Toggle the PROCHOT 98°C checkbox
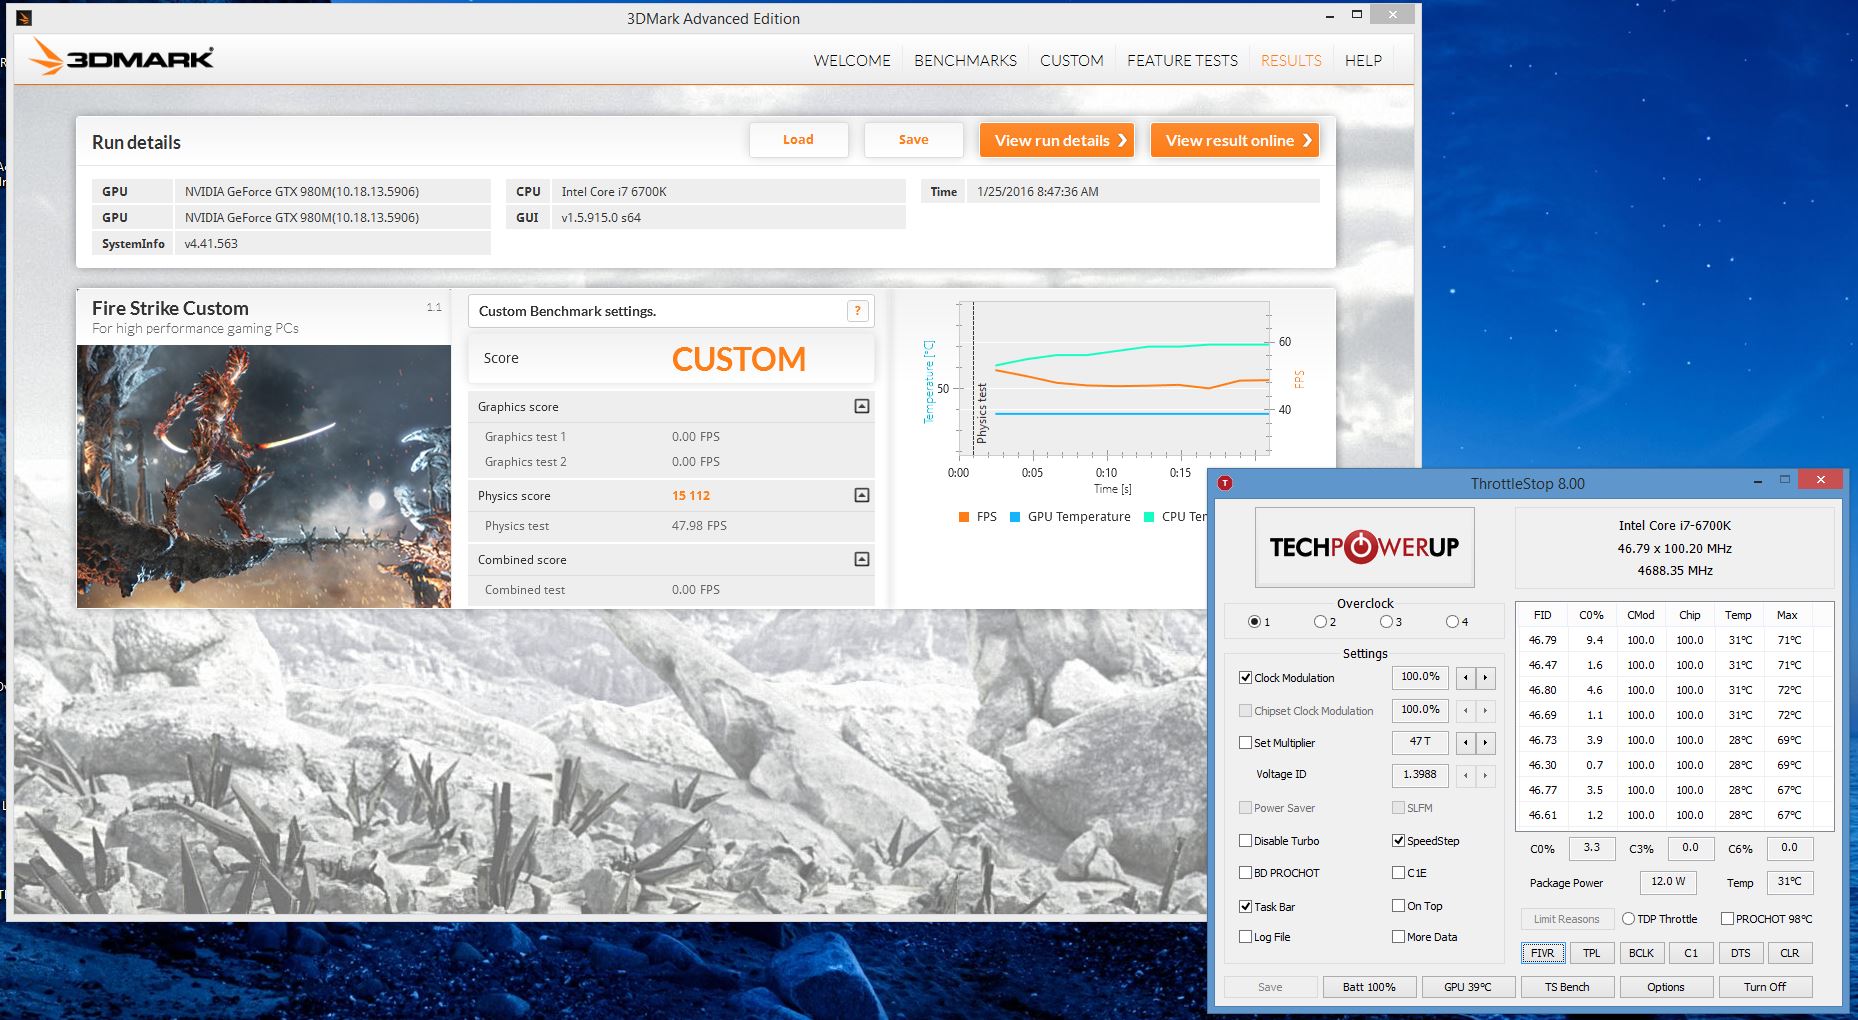 [1727, 919]
